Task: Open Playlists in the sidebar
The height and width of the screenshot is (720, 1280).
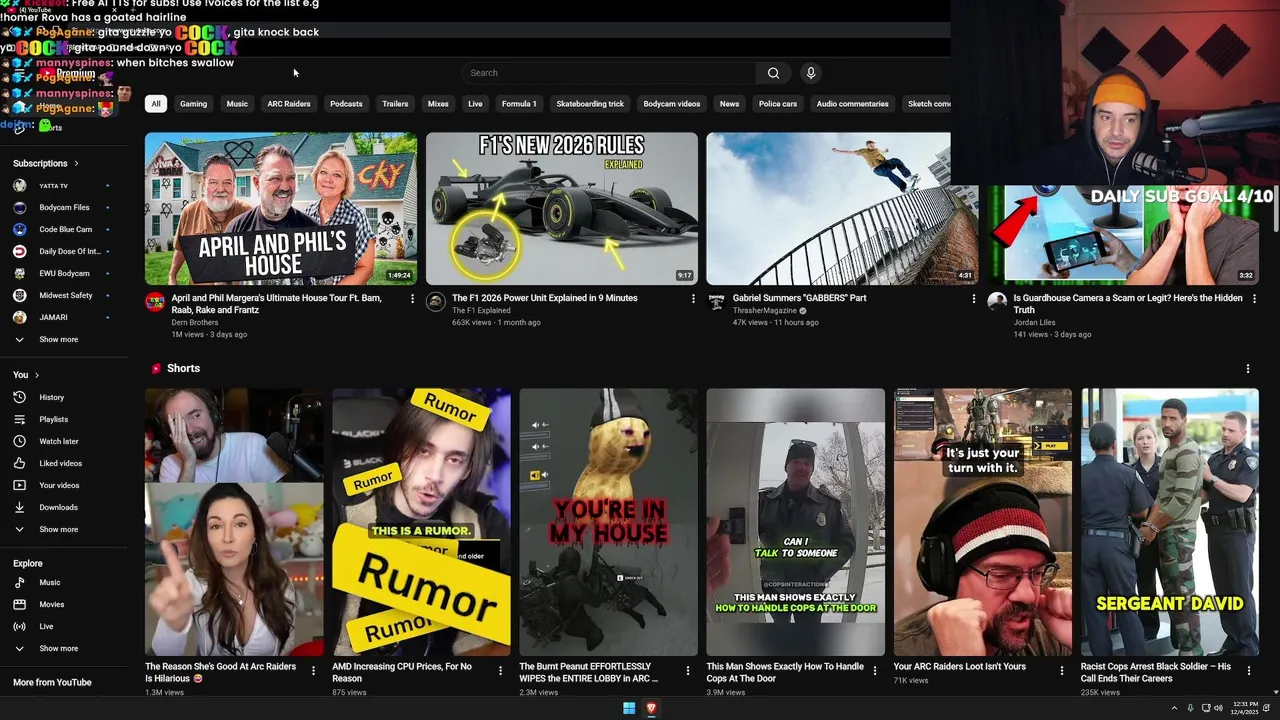Action: click(x=54, y=419)
